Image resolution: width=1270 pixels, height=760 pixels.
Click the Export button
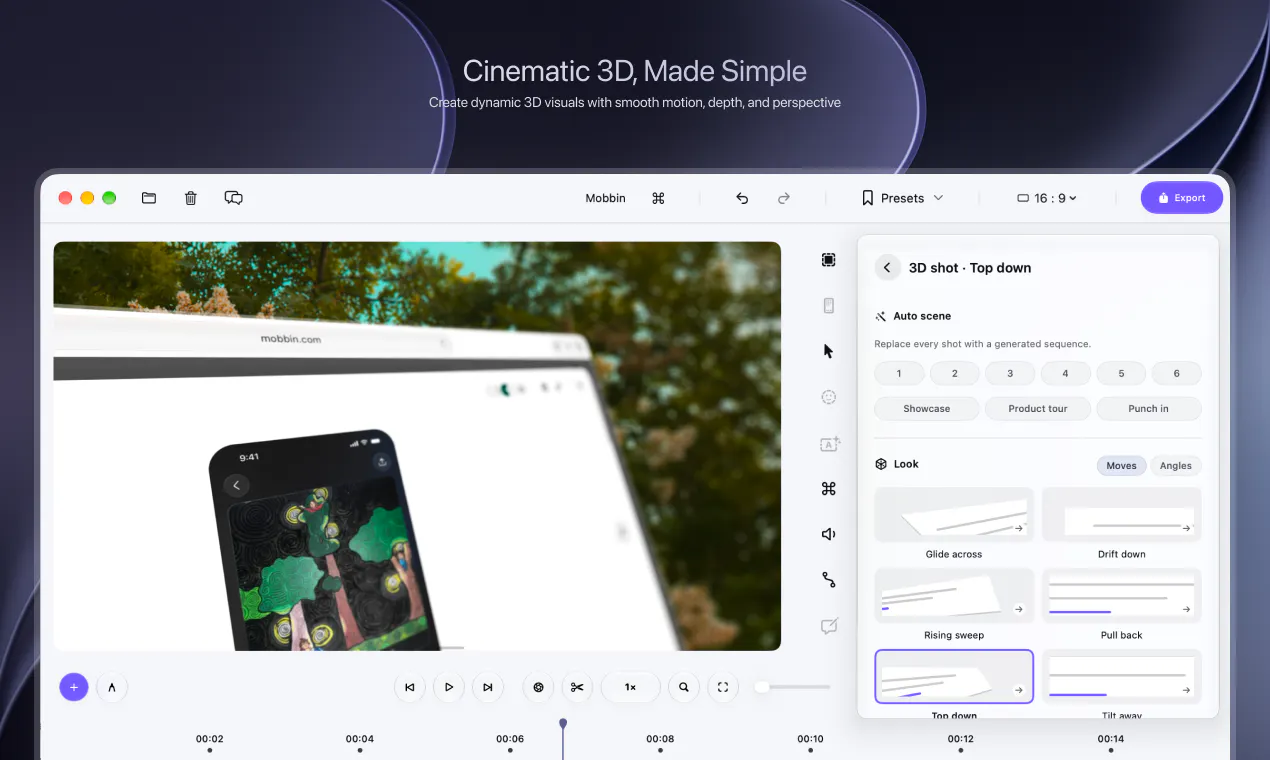(x=1182, y=198)
